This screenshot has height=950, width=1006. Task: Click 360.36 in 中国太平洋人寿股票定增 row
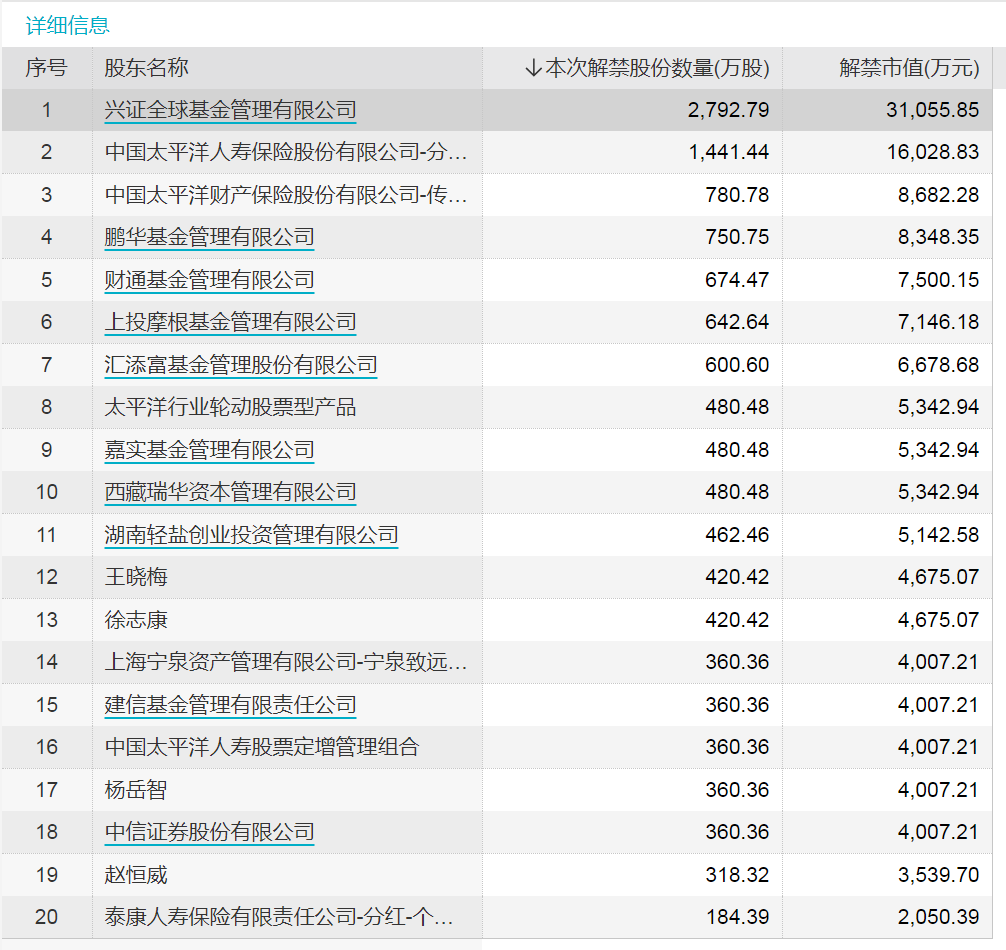pos(737,747)
